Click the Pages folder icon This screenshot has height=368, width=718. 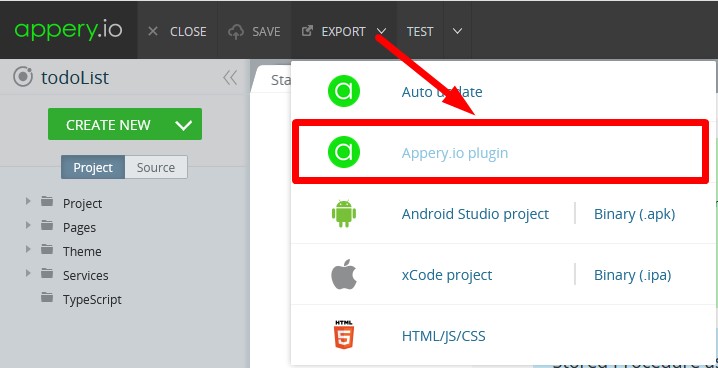pyautogui.click(x=47, y=226)
